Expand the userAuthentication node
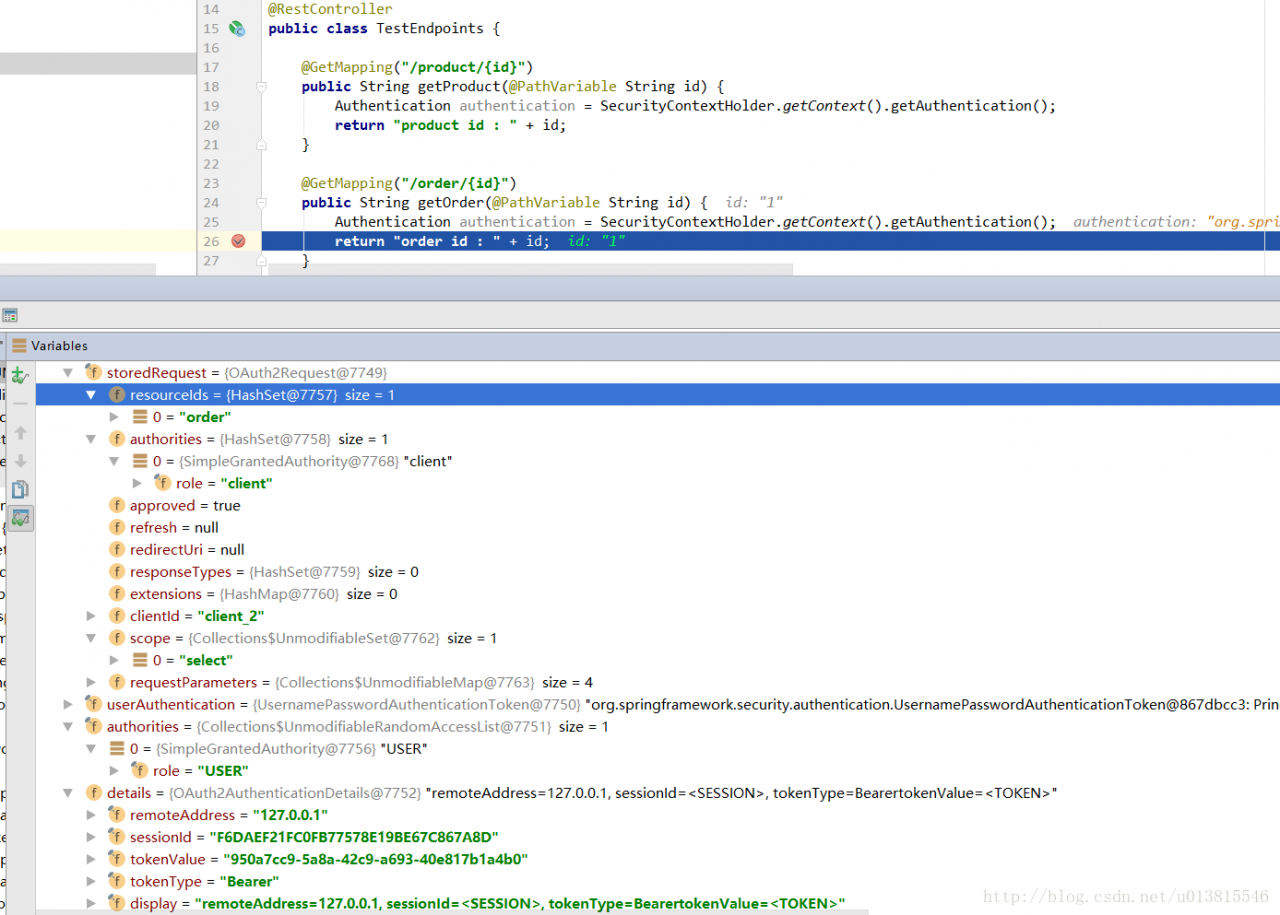1280x915 pixels. pyautogui.click(x=68, y=704)
